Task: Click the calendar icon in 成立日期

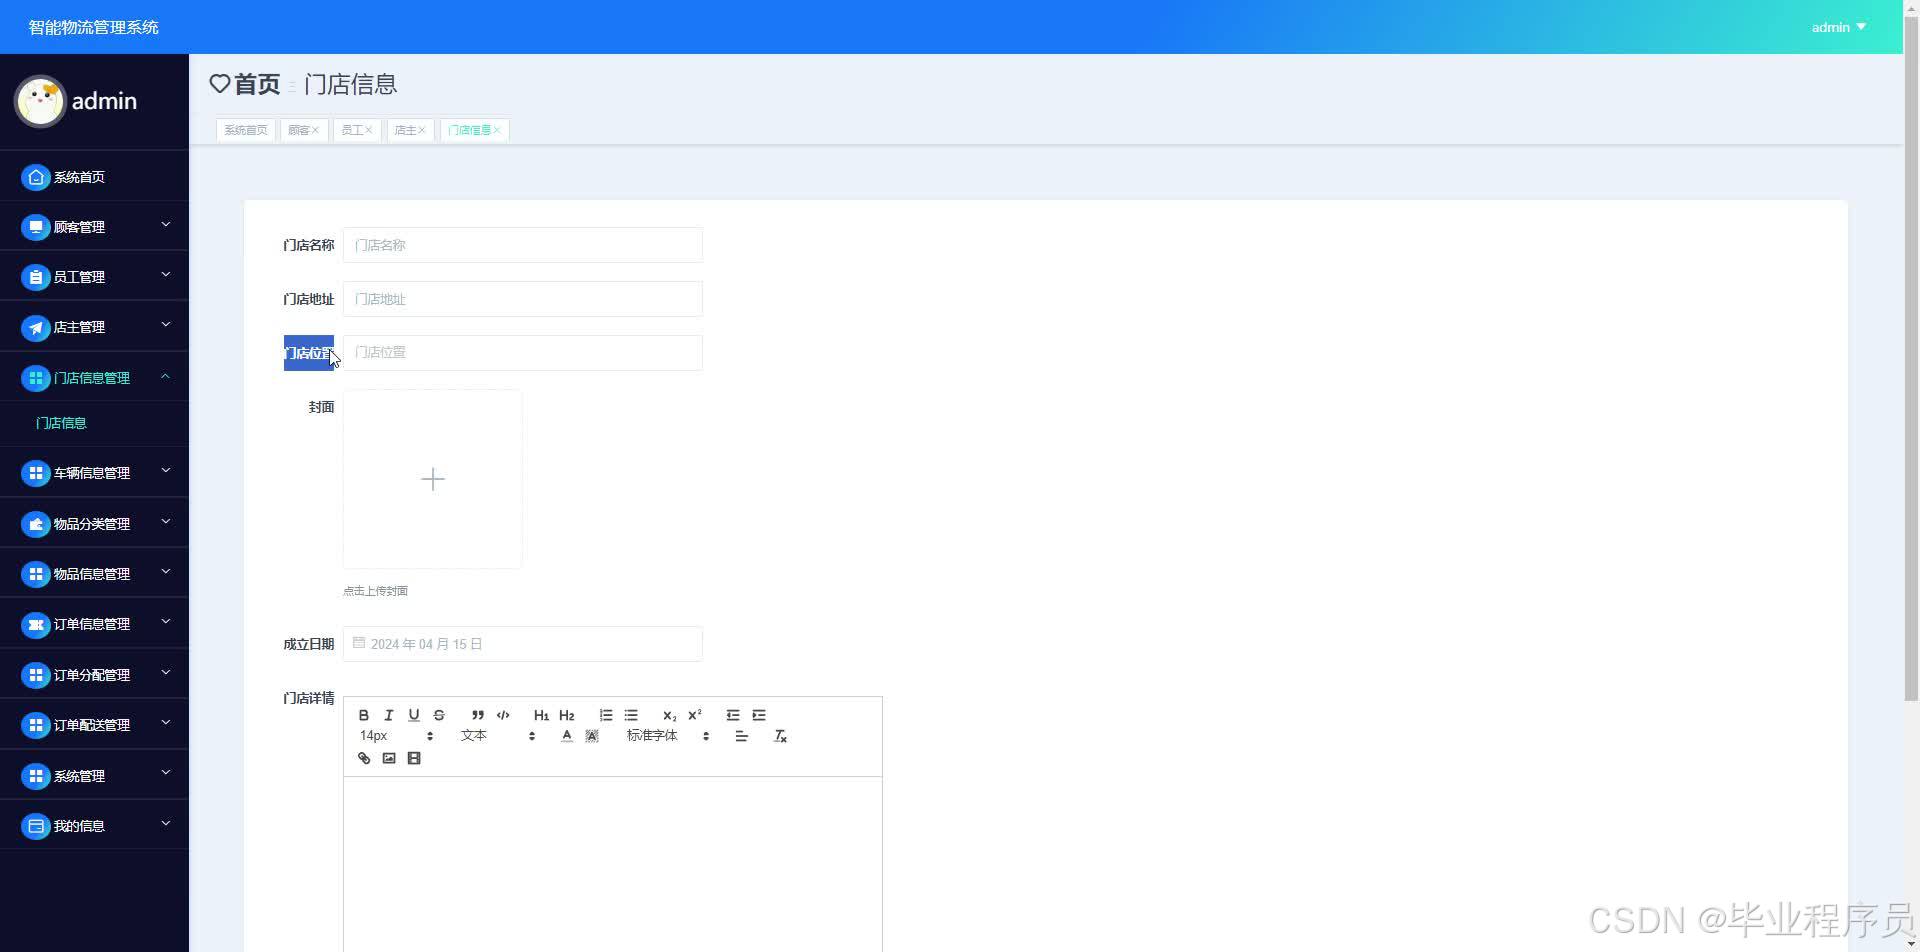Action: (x=359, y=643)
